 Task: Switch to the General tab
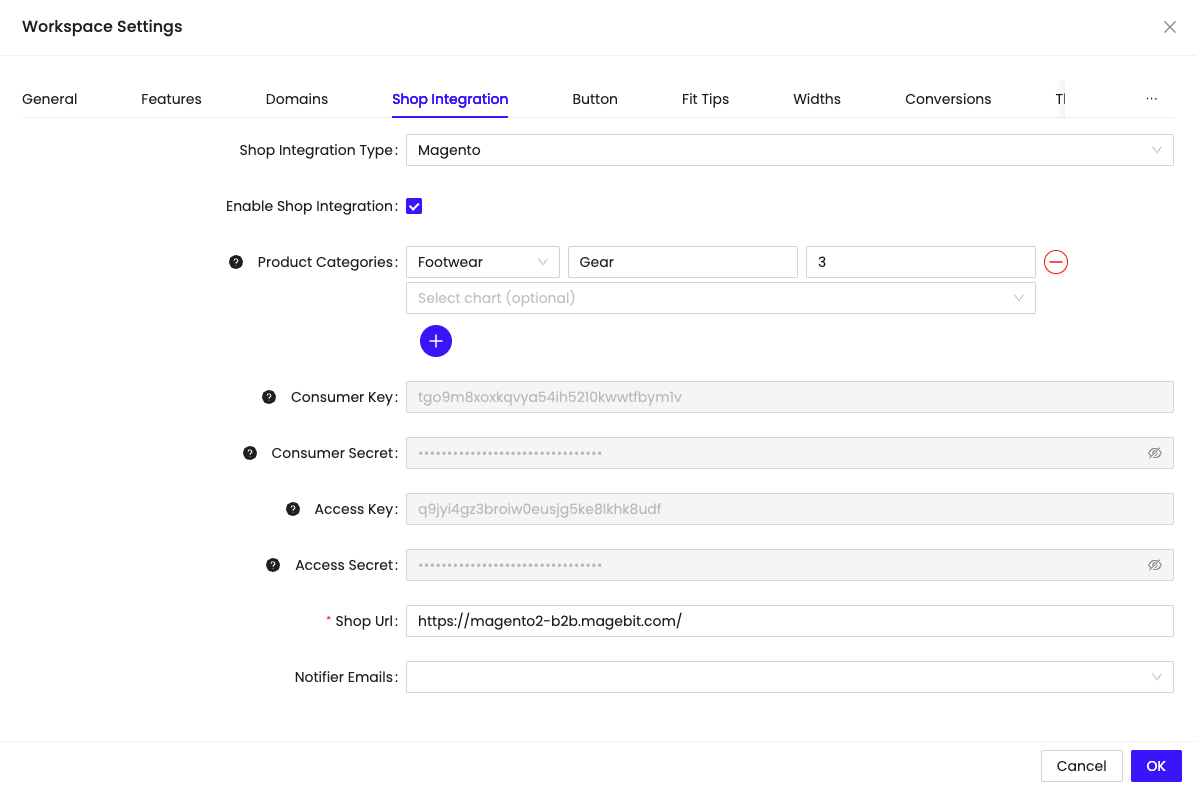[49, 98]
